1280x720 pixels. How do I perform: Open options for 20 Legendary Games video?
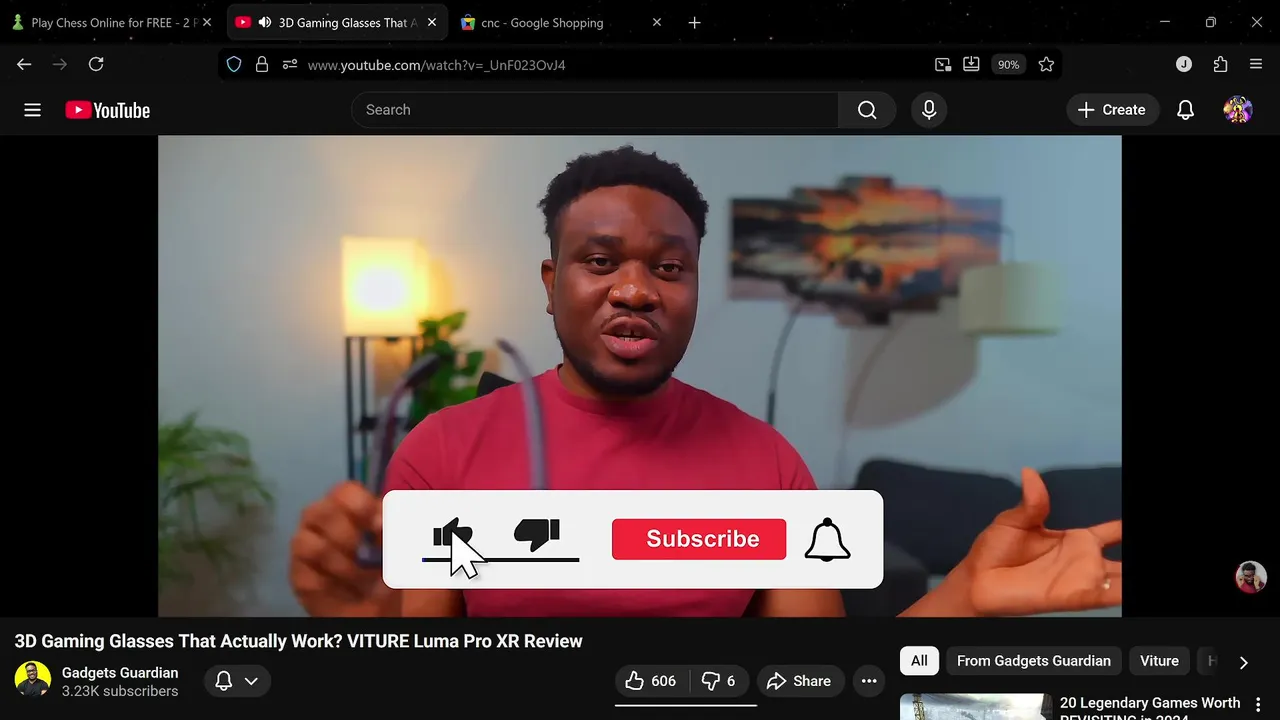[x=1258, y=705]
